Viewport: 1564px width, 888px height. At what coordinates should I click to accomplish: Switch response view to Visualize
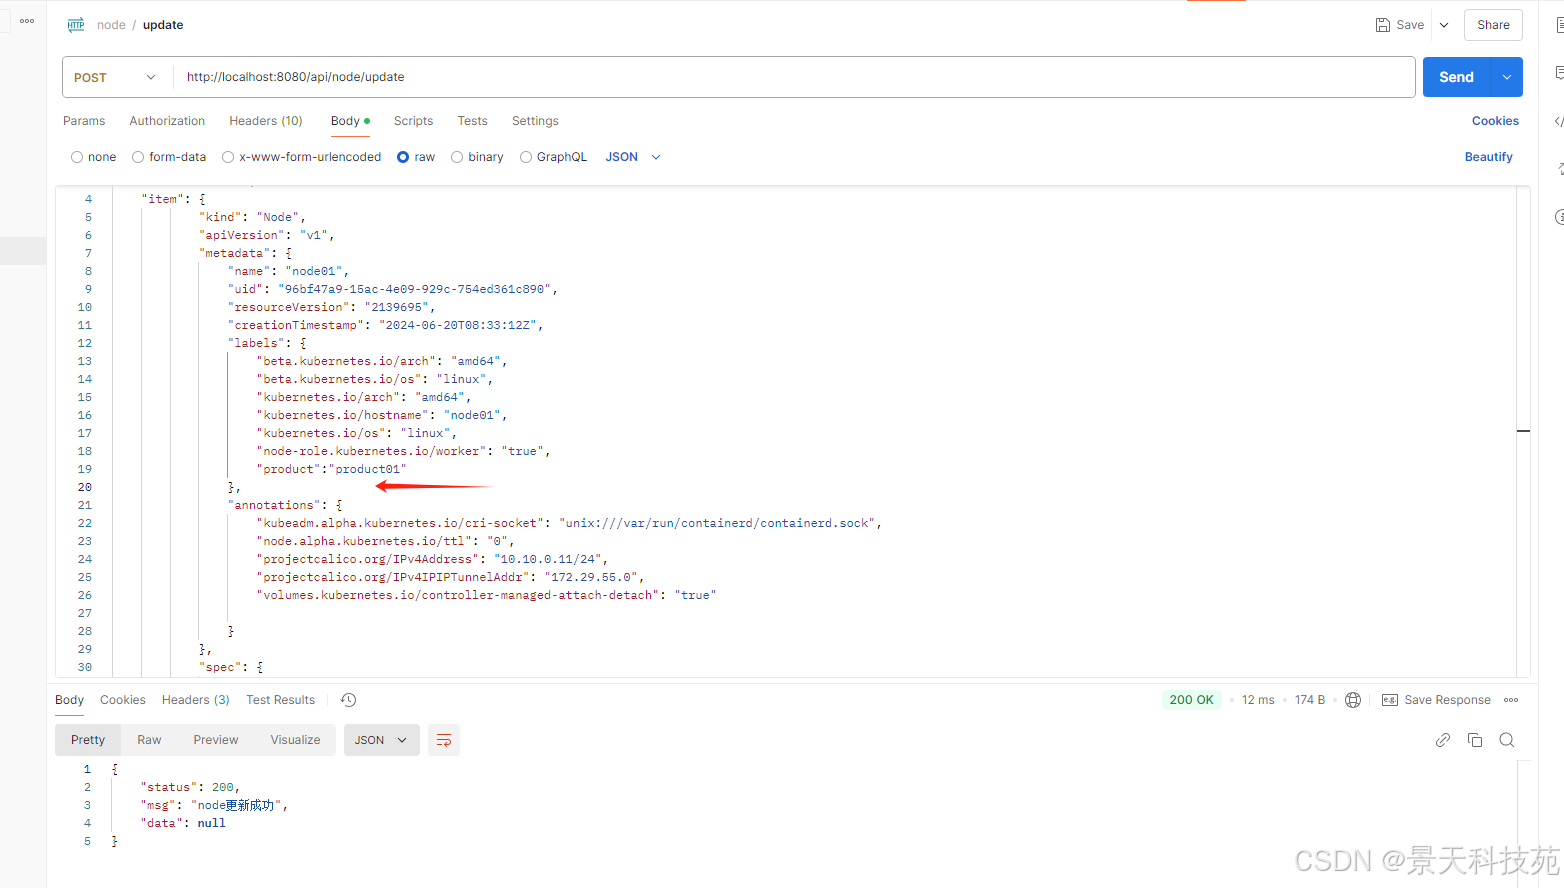(295, 740)
